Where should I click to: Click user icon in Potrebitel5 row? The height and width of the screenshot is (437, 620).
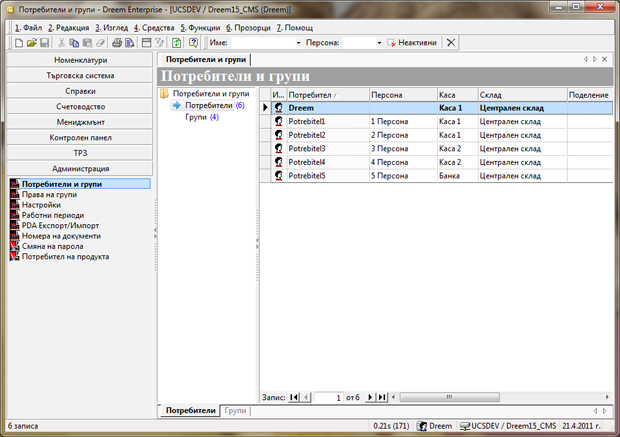279,176
